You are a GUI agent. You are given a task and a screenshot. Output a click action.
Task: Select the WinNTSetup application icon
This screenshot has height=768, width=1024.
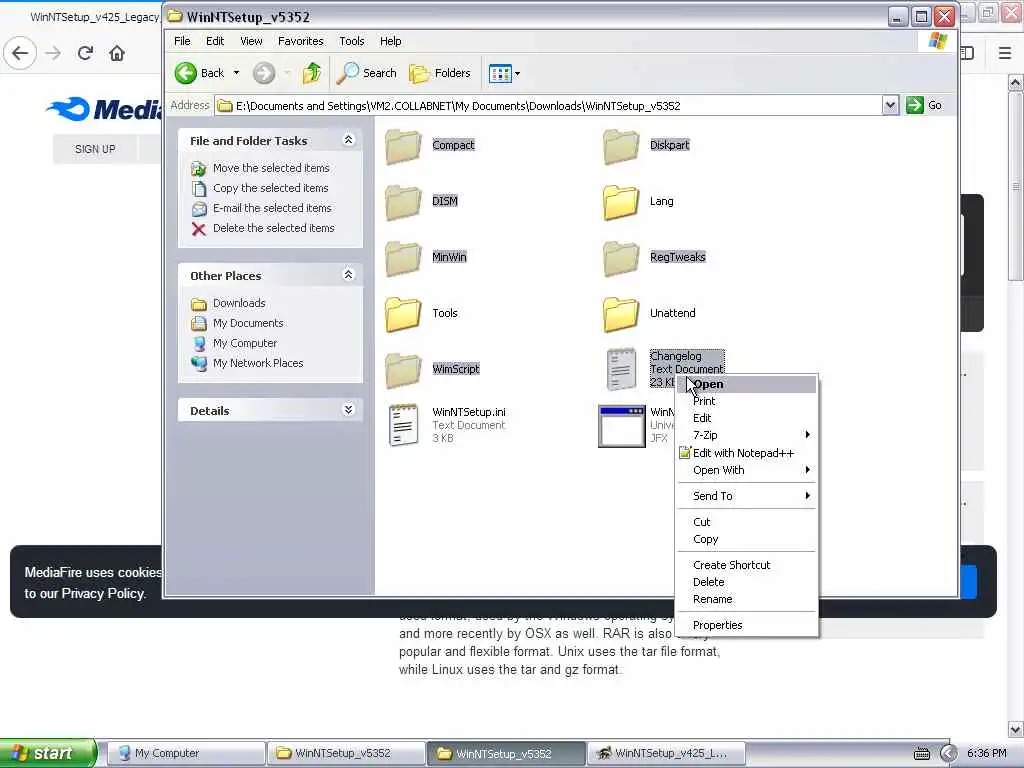point(622,426)
